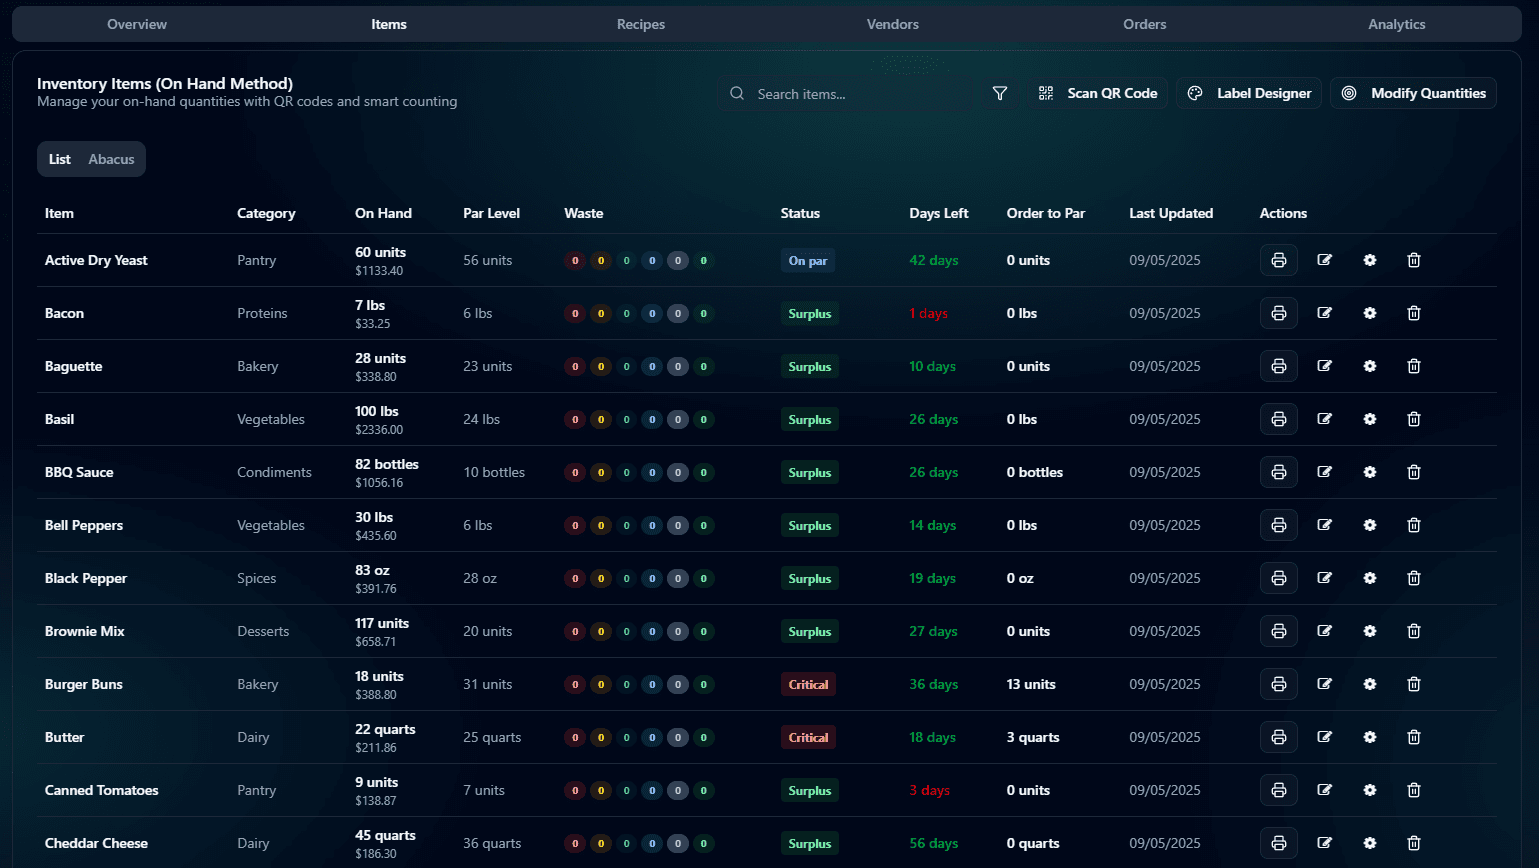Click edit icon for Butter
This screenshot has width=1539, height=868.
pyautogui.click(x=1324, y=737)
